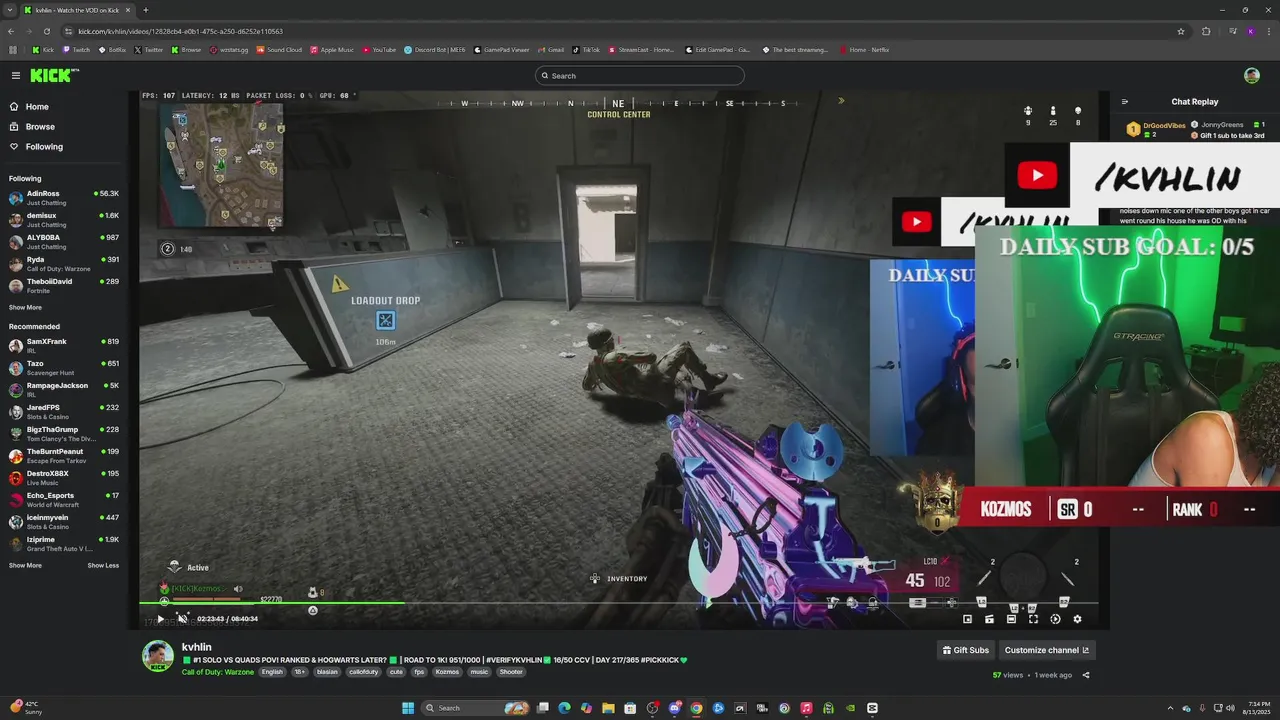
Task: Open Following in sidebar
Action: click(44, 147)
